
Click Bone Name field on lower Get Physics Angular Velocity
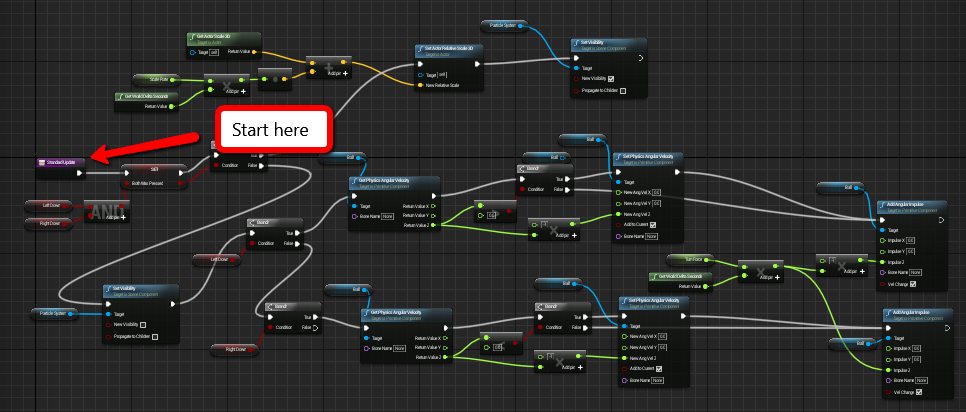point(400,348)
